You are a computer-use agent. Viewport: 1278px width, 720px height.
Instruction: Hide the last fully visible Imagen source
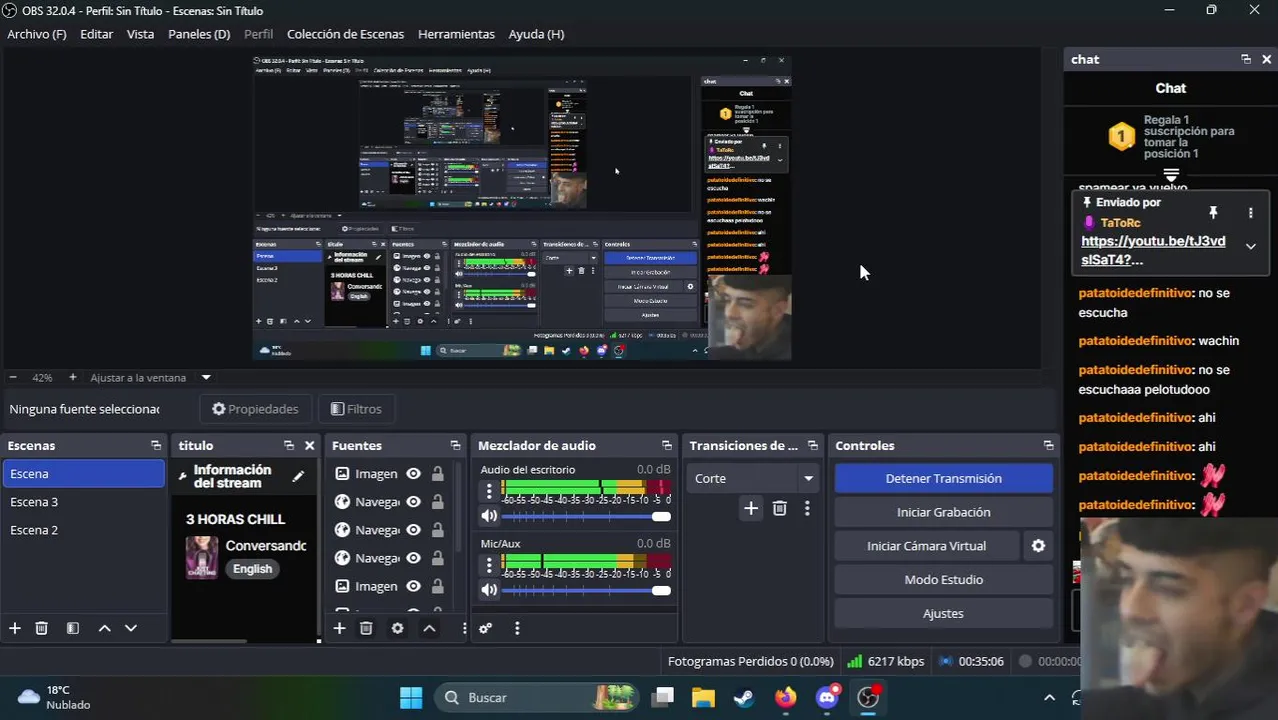tap(413, 586)
